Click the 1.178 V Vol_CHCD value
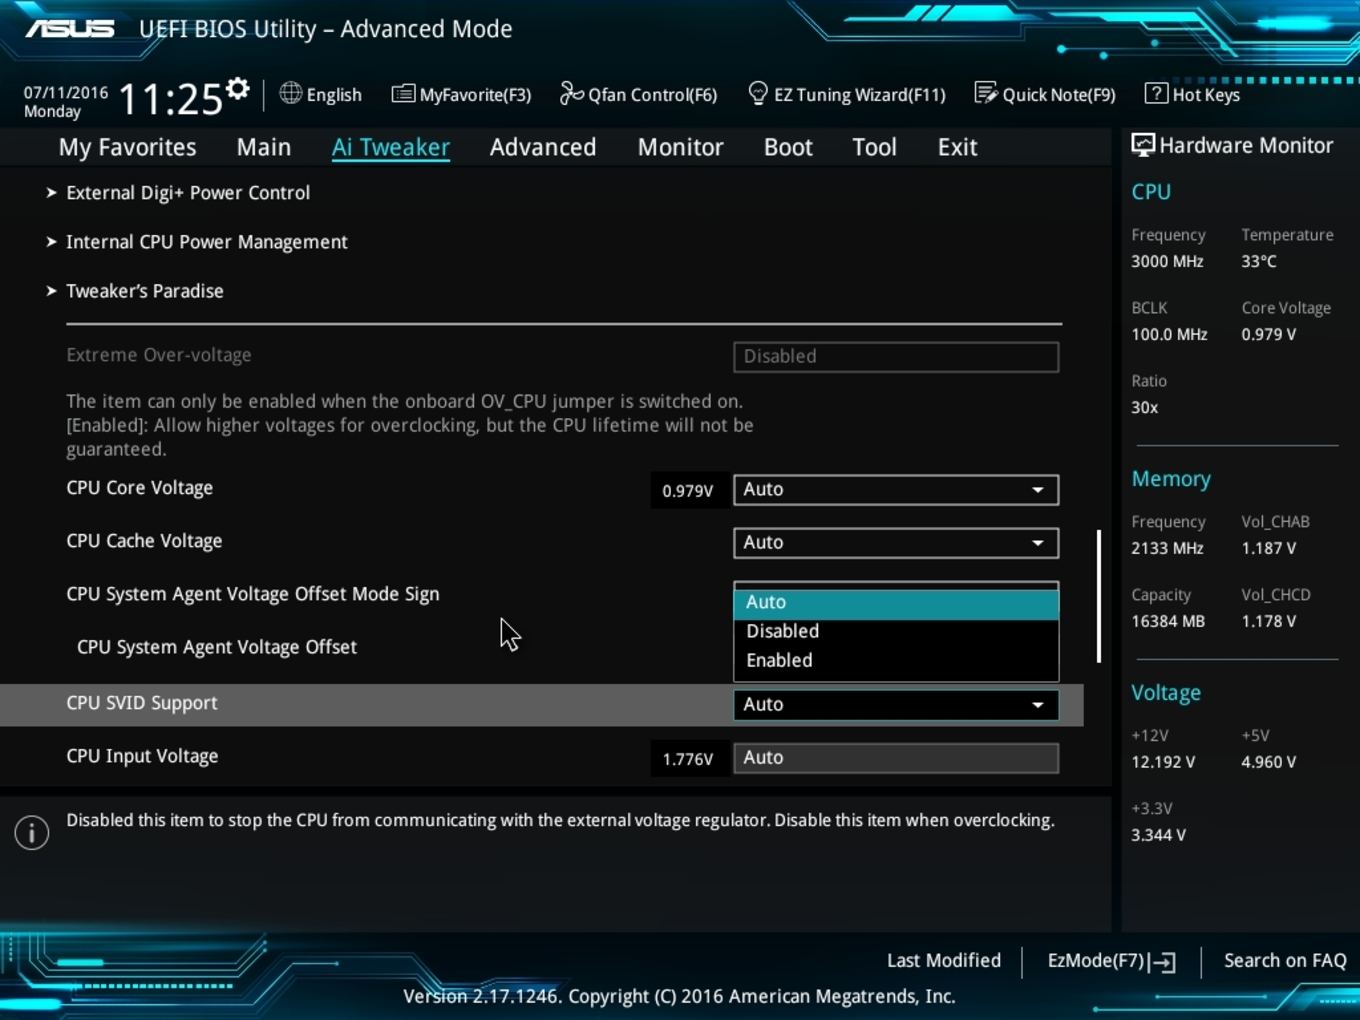 click(1269, 621)
